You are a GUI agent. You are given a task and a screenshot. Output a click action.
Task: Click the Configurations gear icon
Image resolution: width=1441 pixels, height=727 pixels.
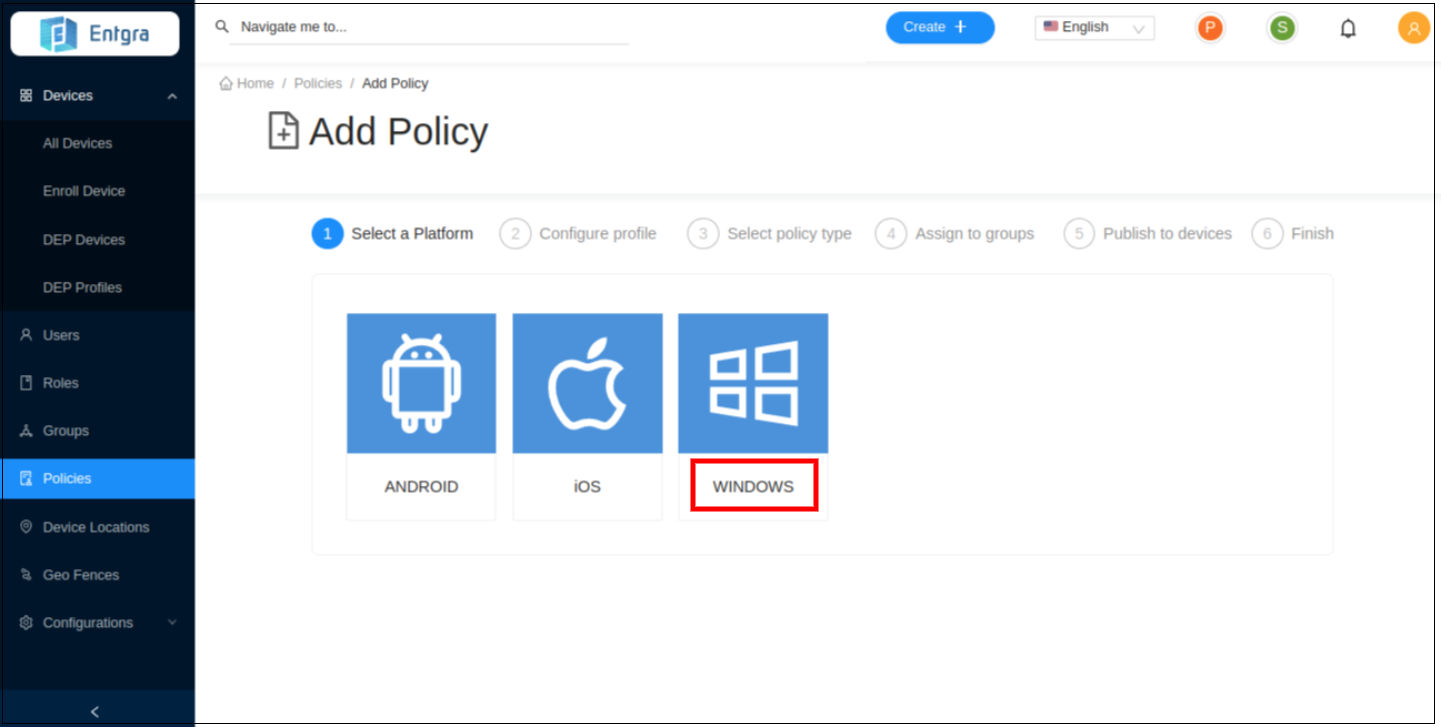26,622
